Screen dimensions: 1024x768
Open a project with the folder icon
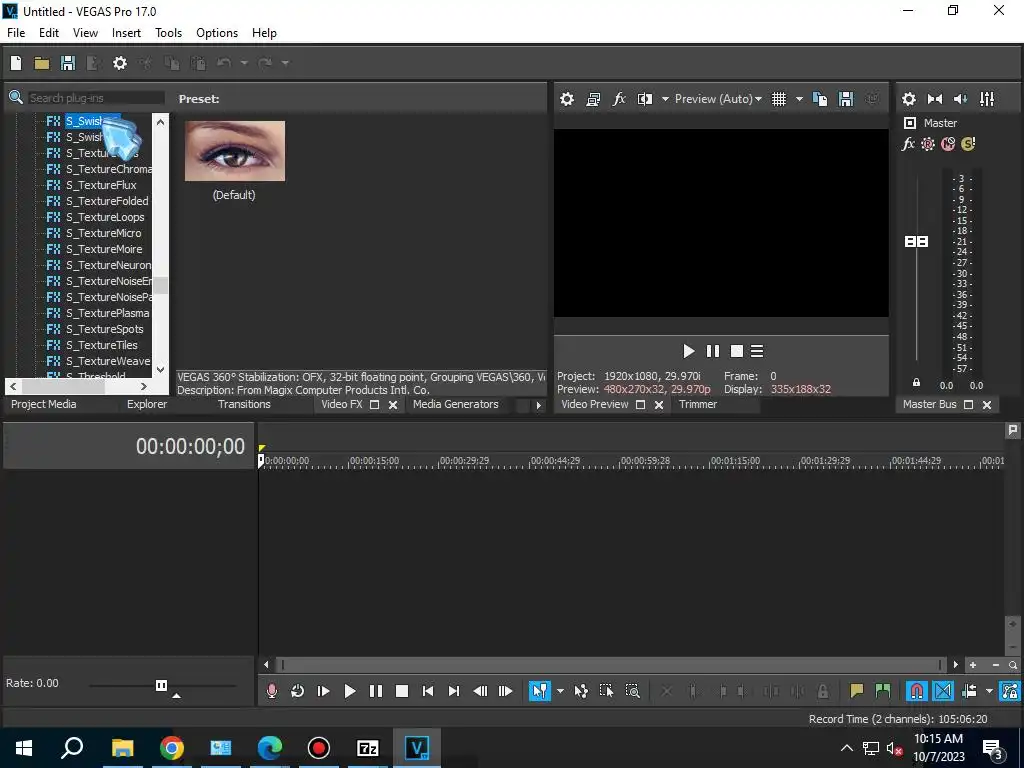42,63
